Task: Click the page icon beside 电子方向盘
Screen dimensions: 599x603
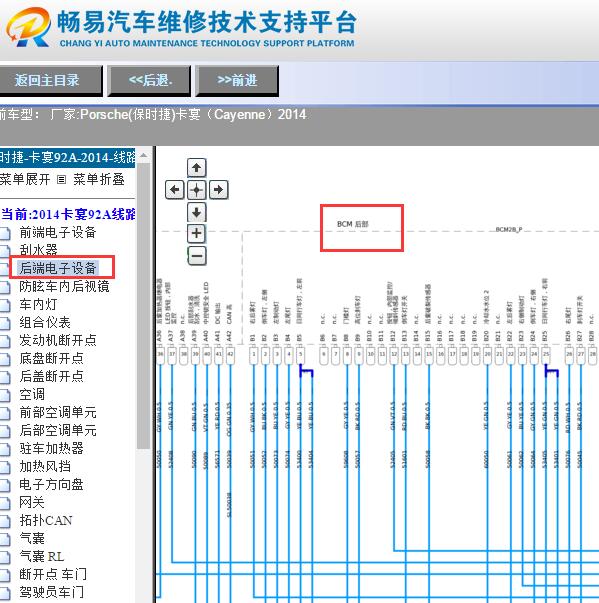Action: click(x=5, y=485)
